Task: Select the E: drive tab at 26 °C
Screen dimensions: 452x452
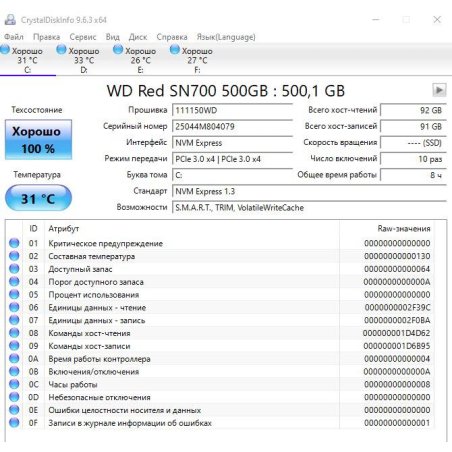Action: coord(141,60)
